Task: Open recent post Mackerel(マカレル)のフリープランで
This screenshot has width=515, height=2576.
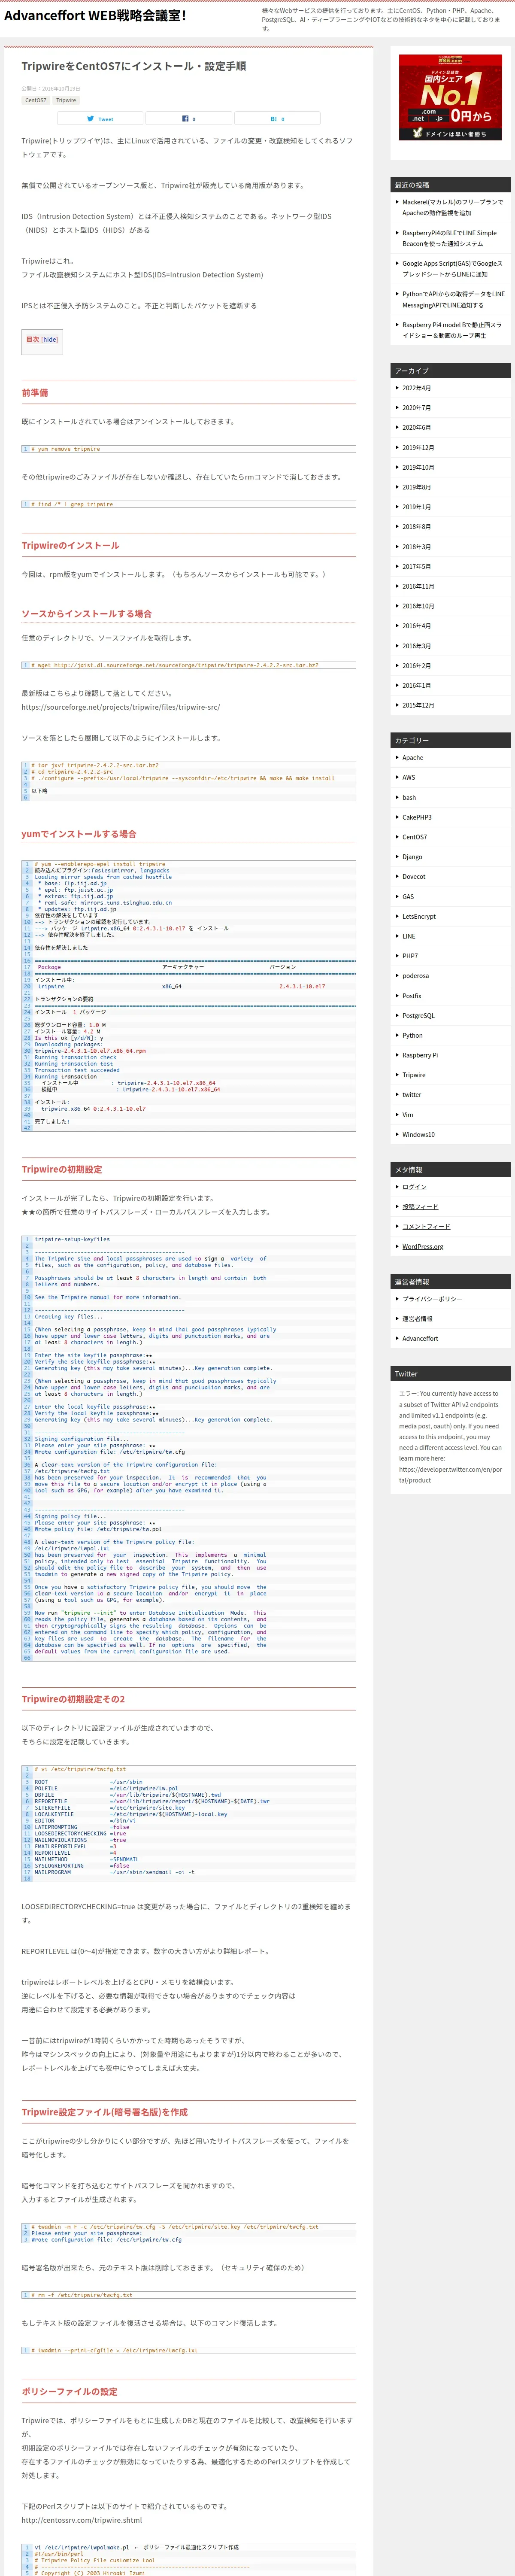Action: click(453, 207)
